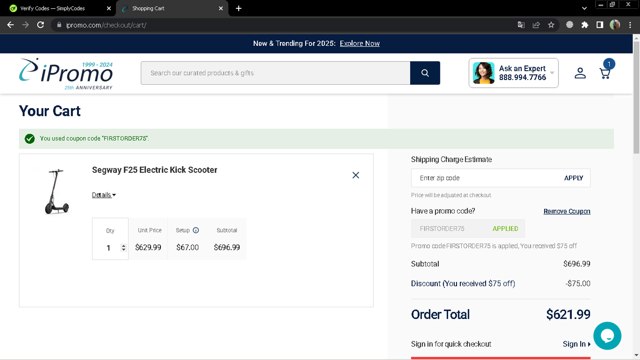Click the page vertical scrollbar

click(x=636, y=98)
